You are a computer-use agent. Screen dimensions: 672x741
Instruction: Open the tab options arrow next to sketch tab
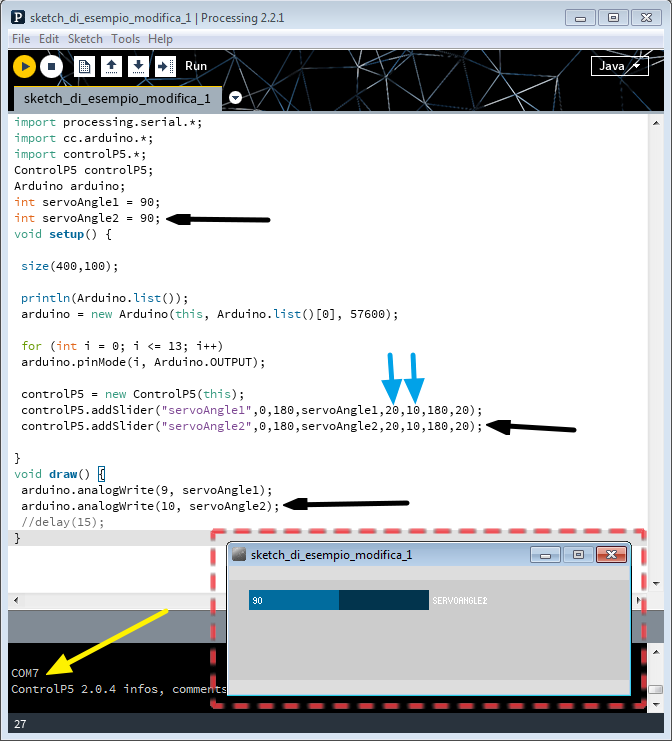(x=235, y=98)
